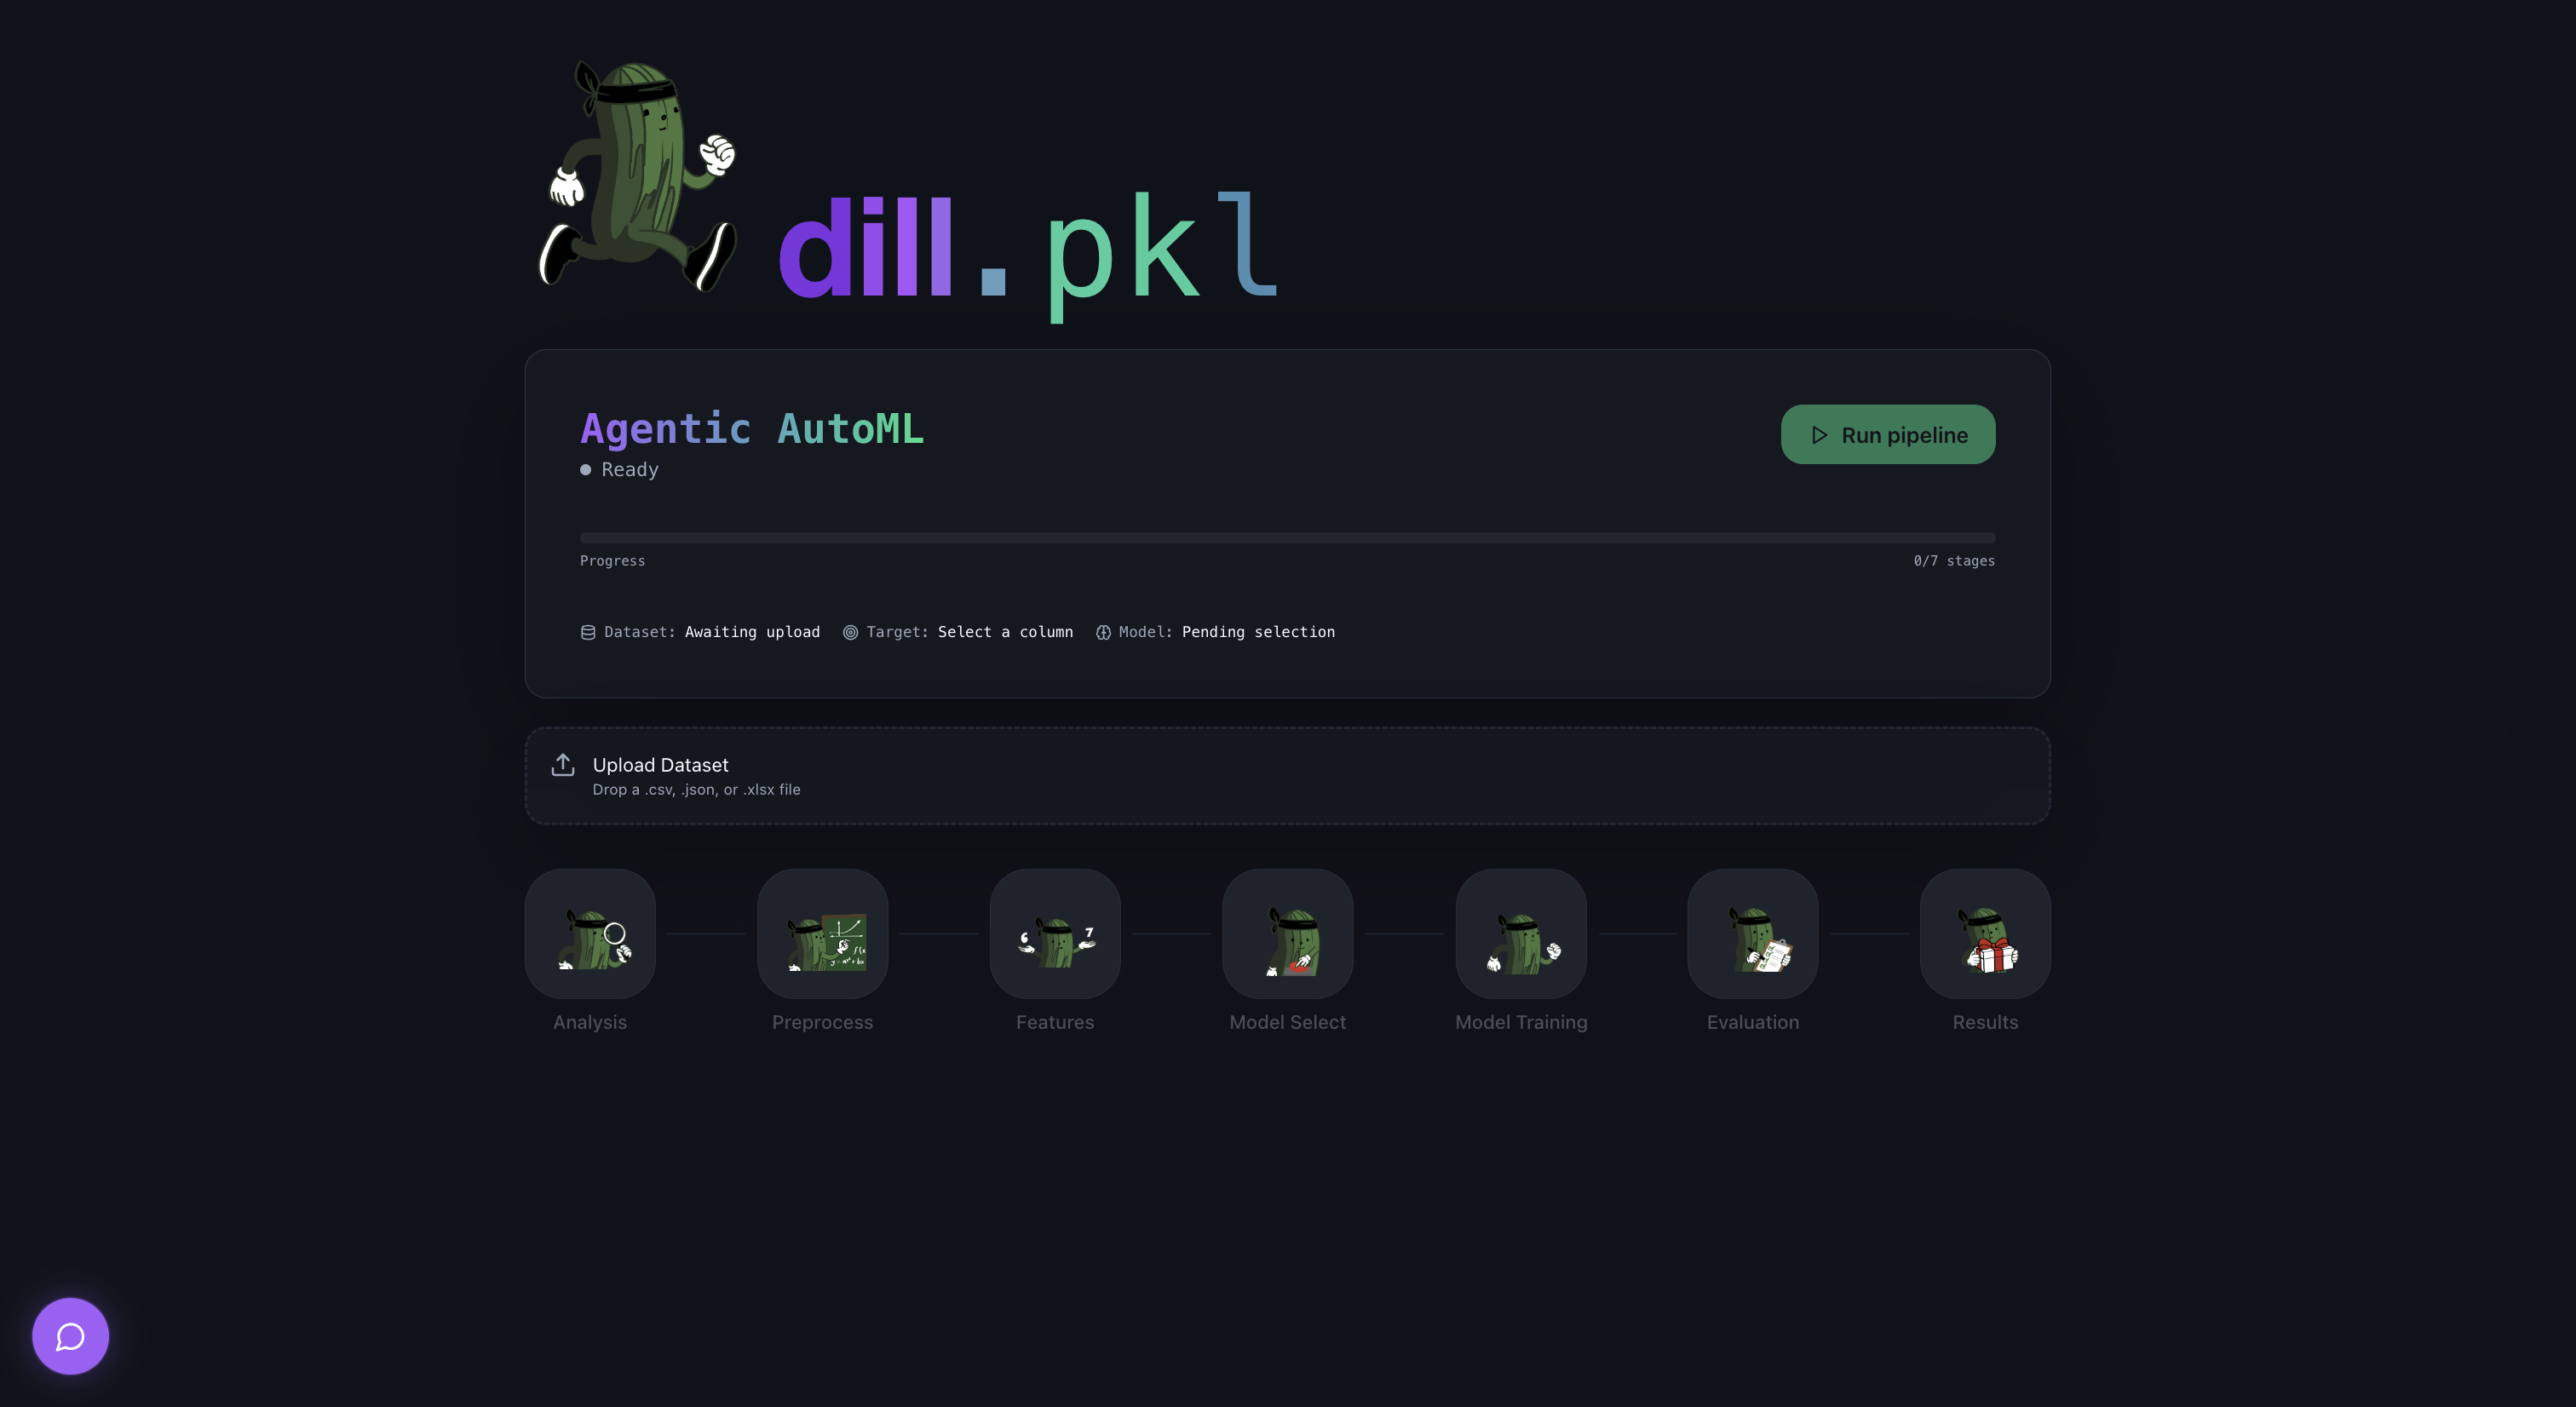The width and height of the screenshot is (2576, 1407).
Task: Click the Model Select stage icon
Action: tap(1287, 934)
